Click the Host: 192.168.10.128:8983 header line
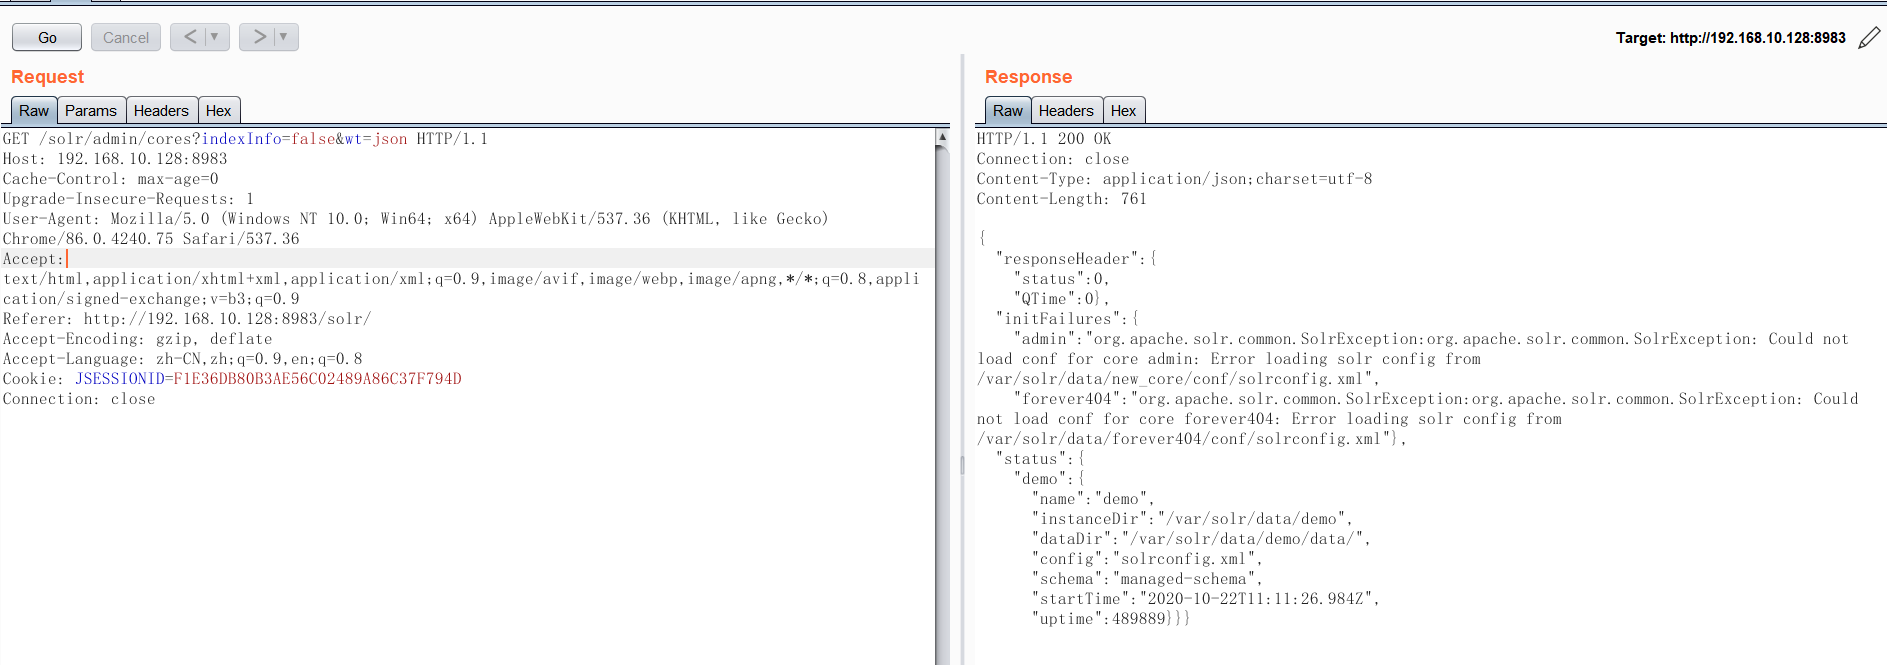 tap(115, 159)
